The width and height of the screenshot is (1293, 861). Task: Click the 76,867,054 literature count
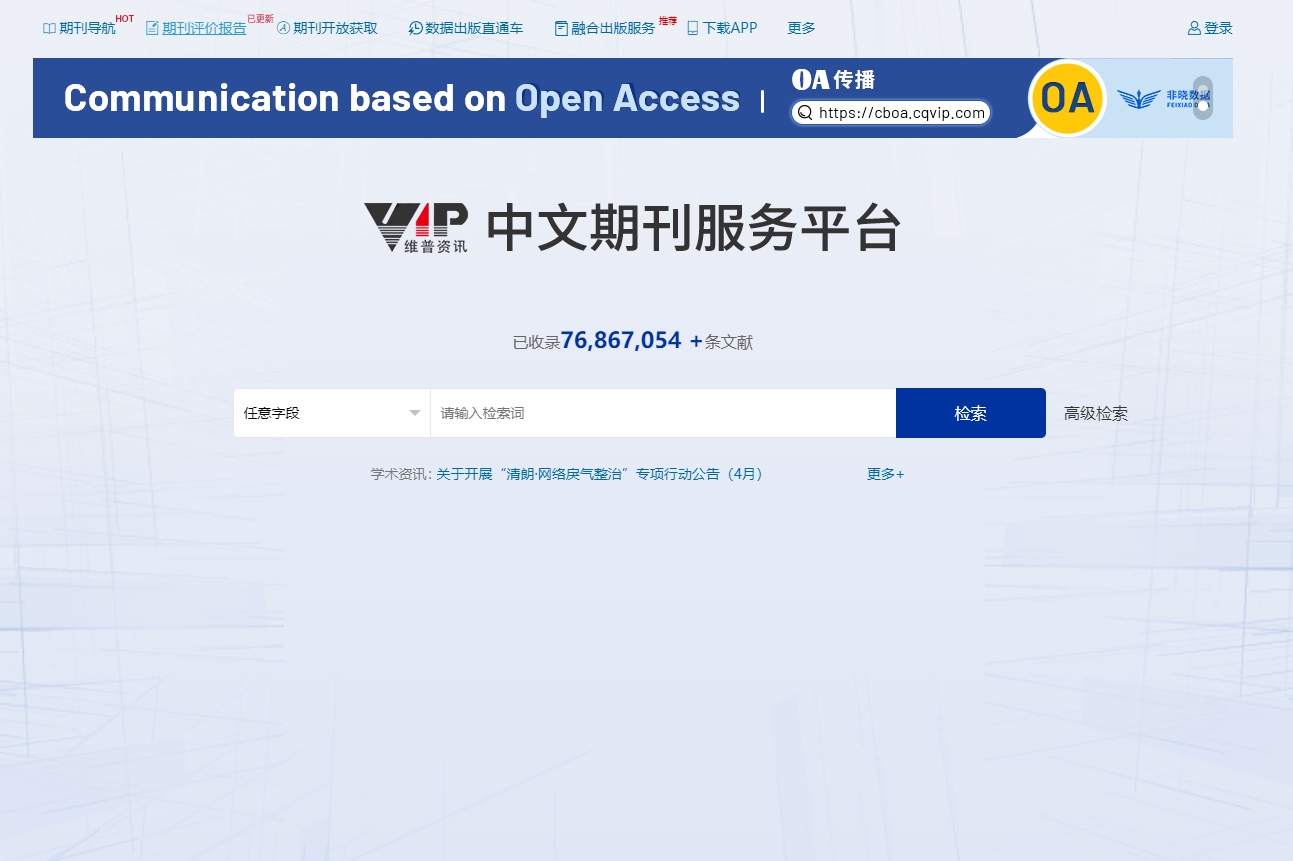pyautogui.click(x=621, y=340)
